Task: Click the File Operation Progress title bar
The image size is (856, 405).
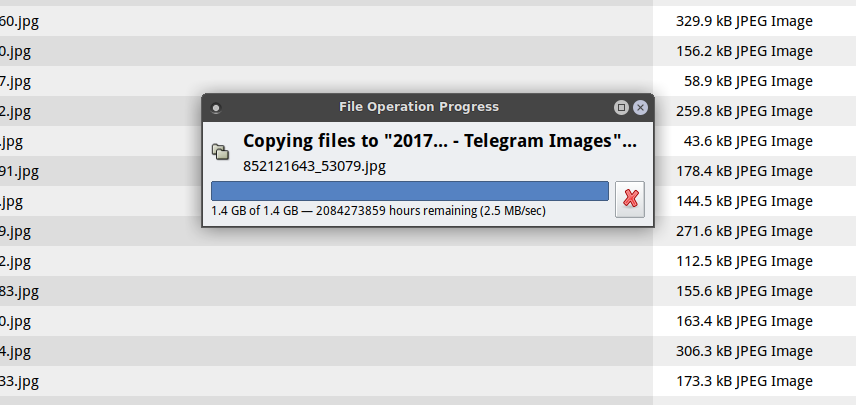Action: [x=418, y=107]
